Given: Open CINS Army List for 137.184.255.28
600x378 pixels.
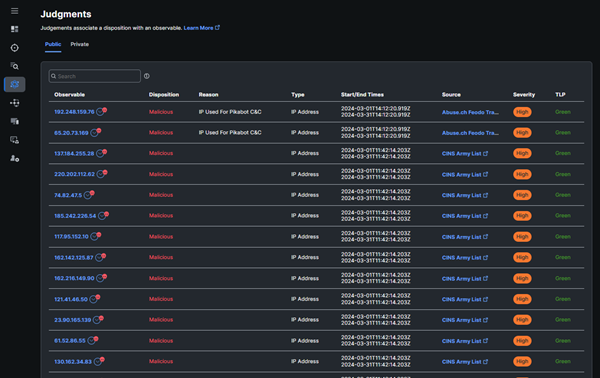Looking at the screenshot, I should coord(465,153).
